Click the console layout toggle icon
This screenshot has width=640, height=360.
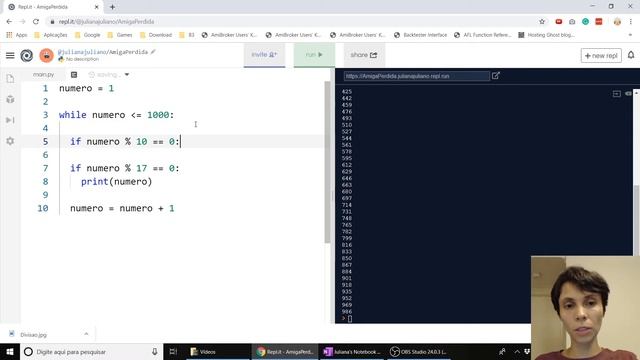point(617,93)
